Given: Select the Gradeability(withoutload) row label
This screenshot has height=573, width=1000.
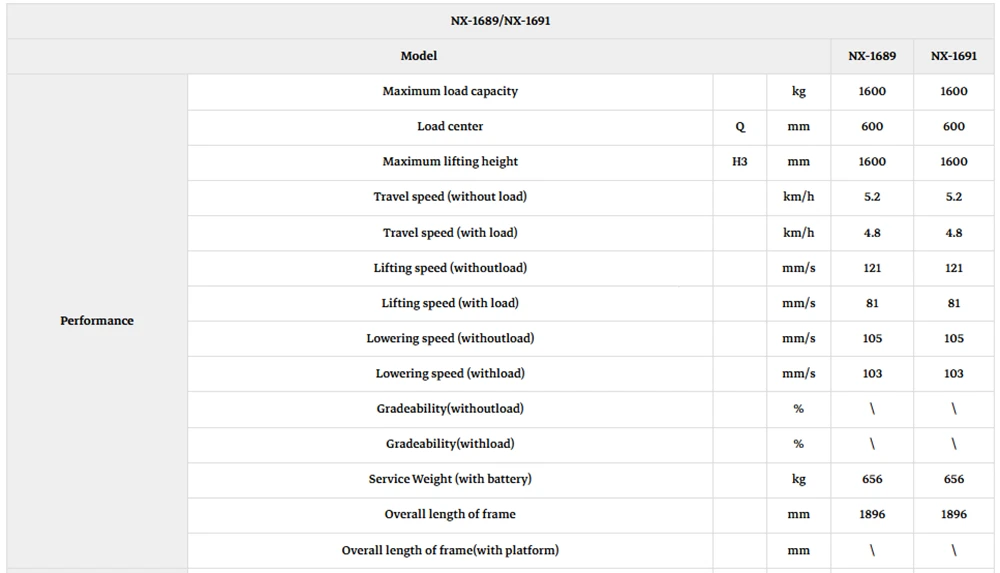Looking at the screenshot, I should 450,408.
